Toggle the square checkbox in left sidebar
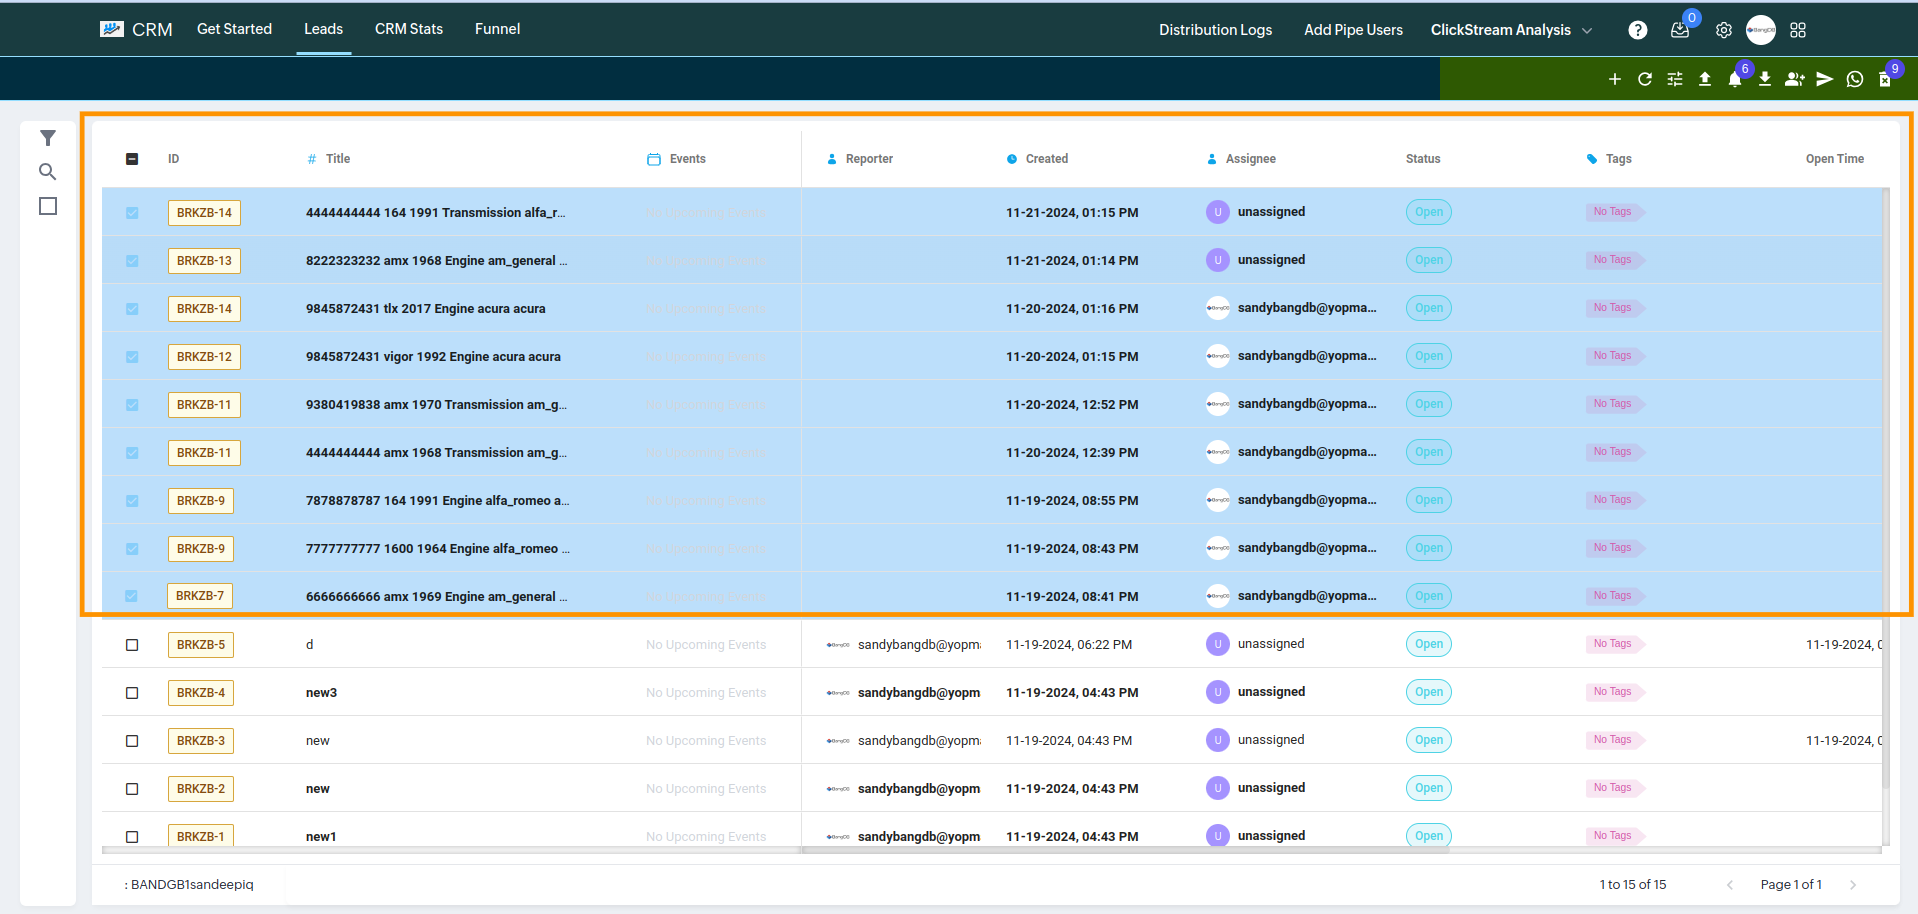Viewport: 1918px width, 914px height. 48,206
